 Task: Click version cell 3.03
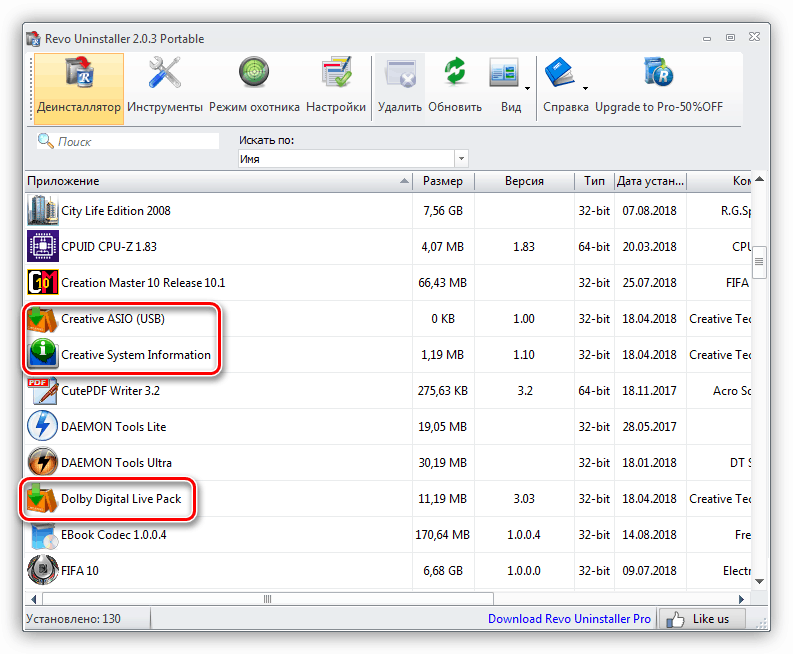(524, 499)
